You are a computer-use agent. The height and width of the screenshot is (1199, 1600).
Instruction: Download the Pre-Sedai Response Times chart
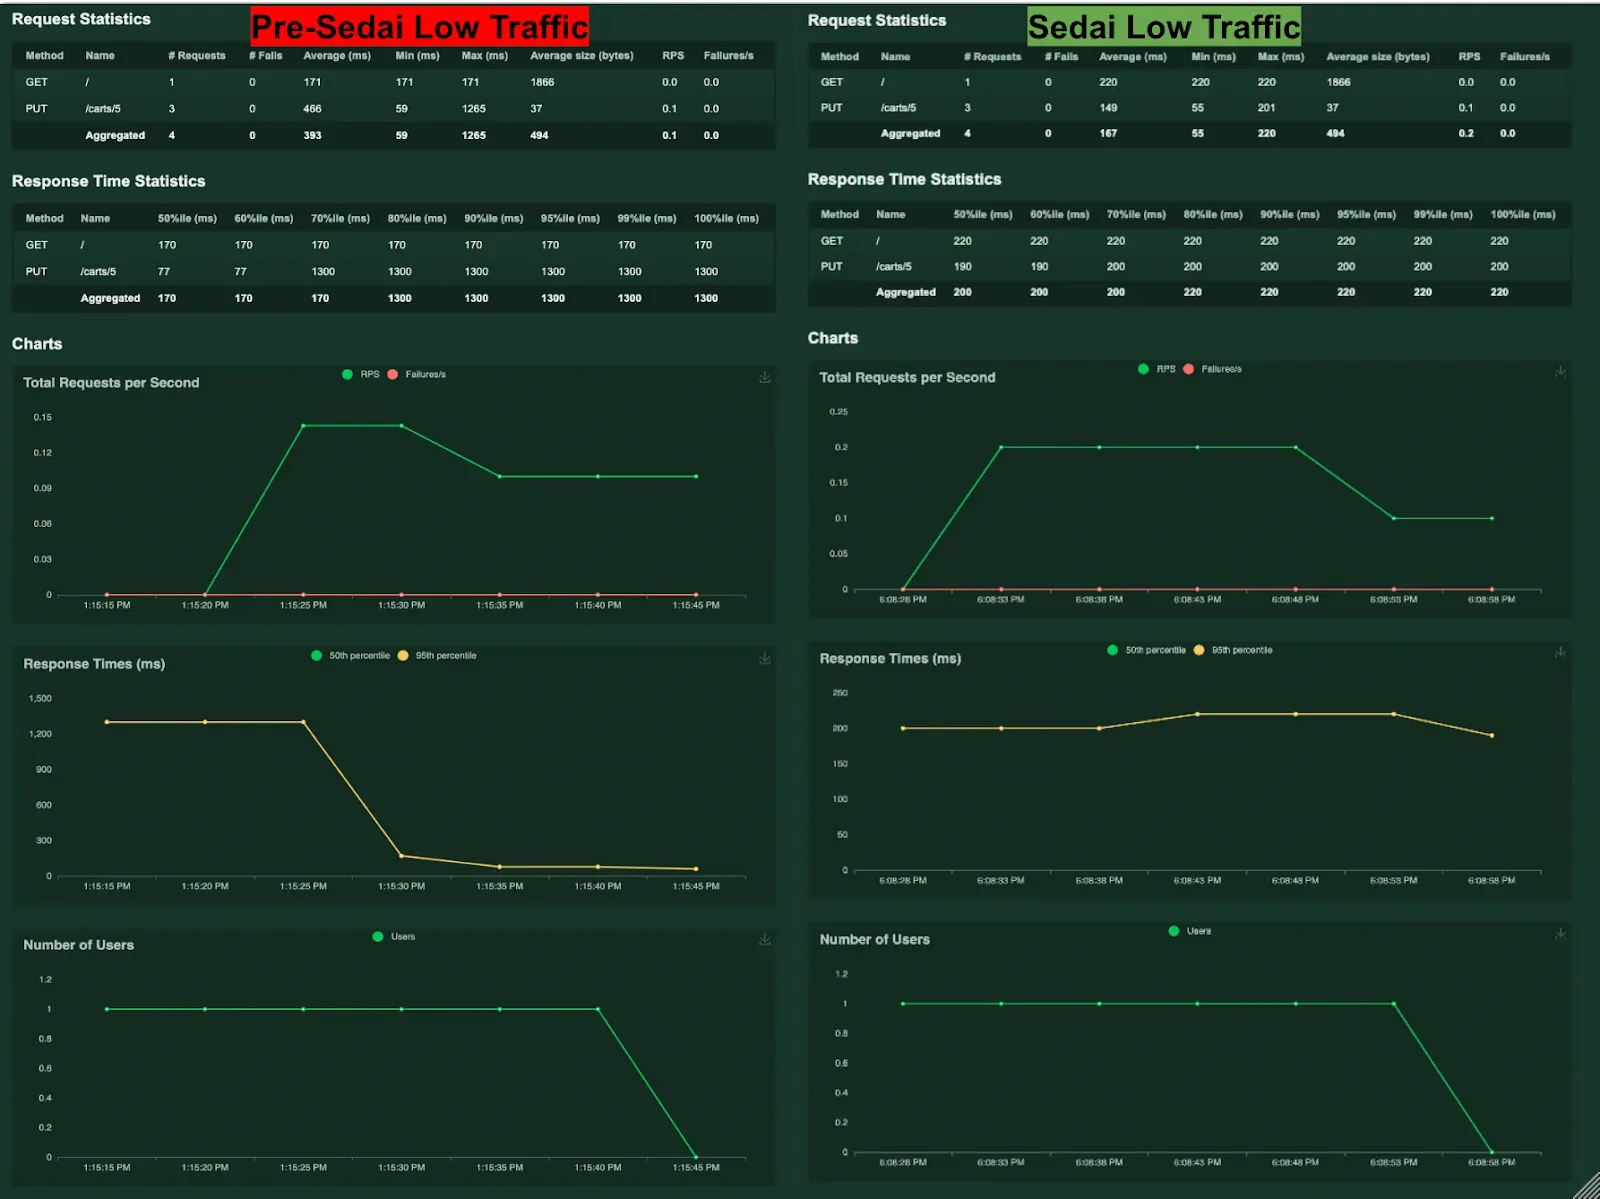point(765,659)
